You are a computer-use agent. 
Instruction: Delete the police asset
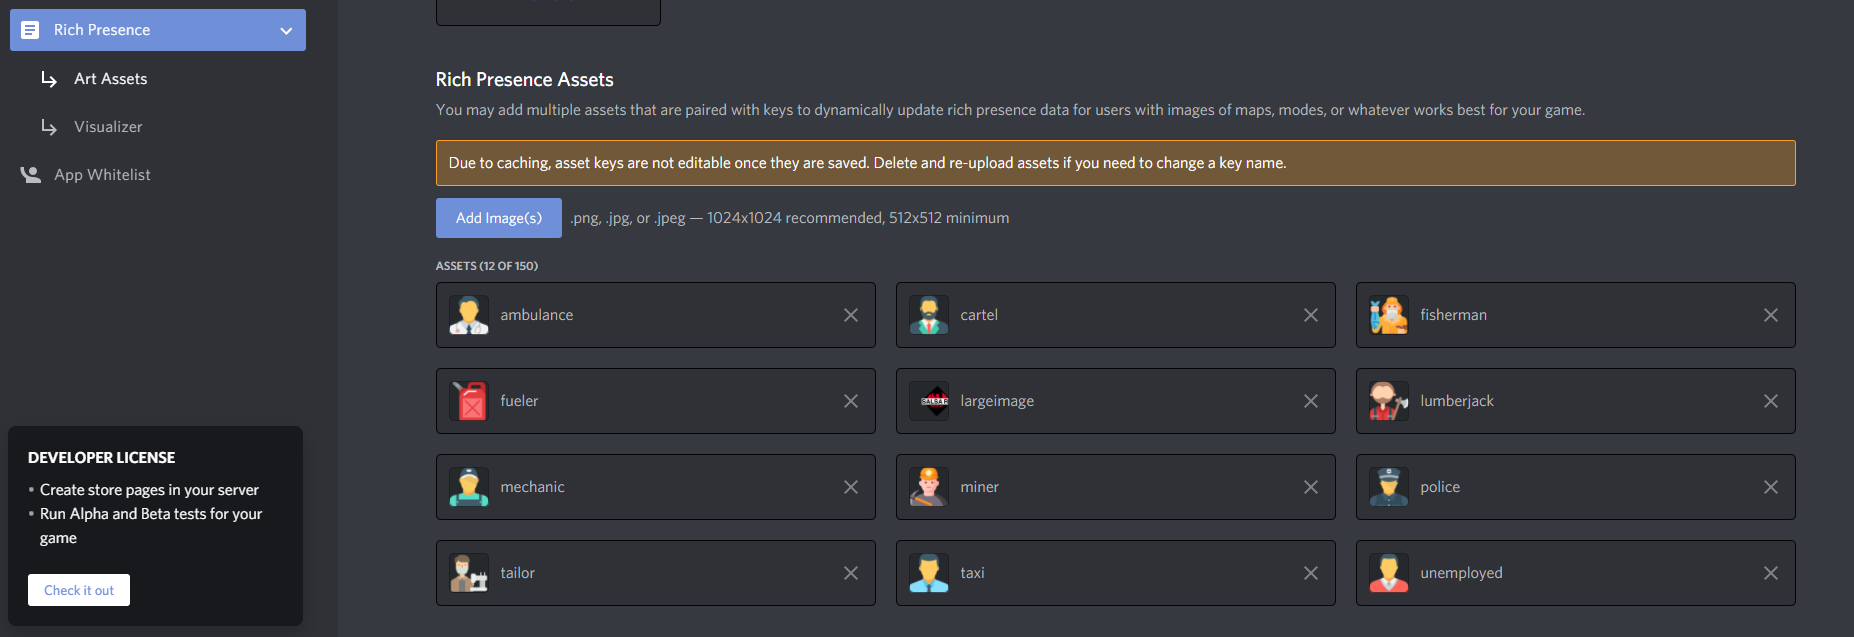coord(1771,487)
